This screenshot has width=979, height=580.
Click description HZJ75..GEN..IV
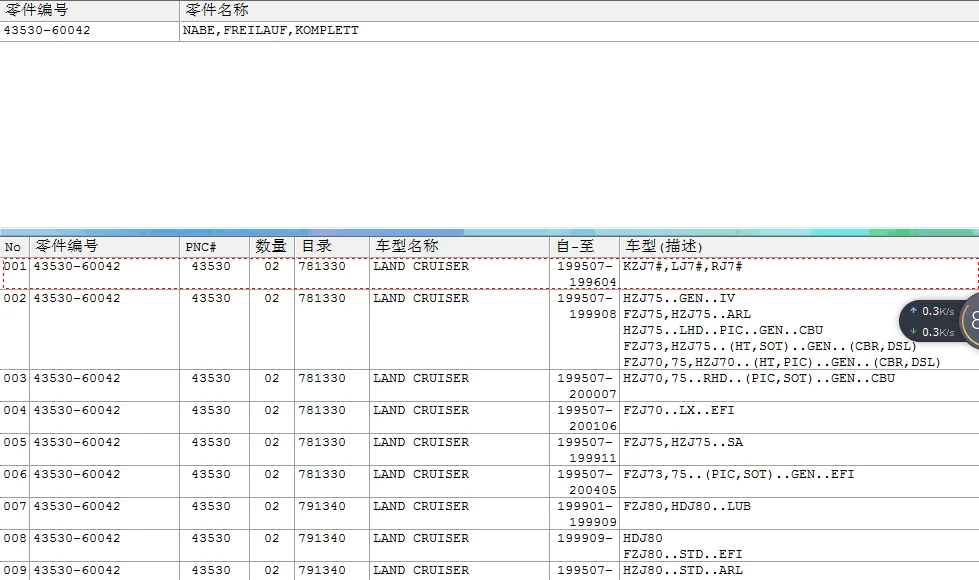click(679, 298)
